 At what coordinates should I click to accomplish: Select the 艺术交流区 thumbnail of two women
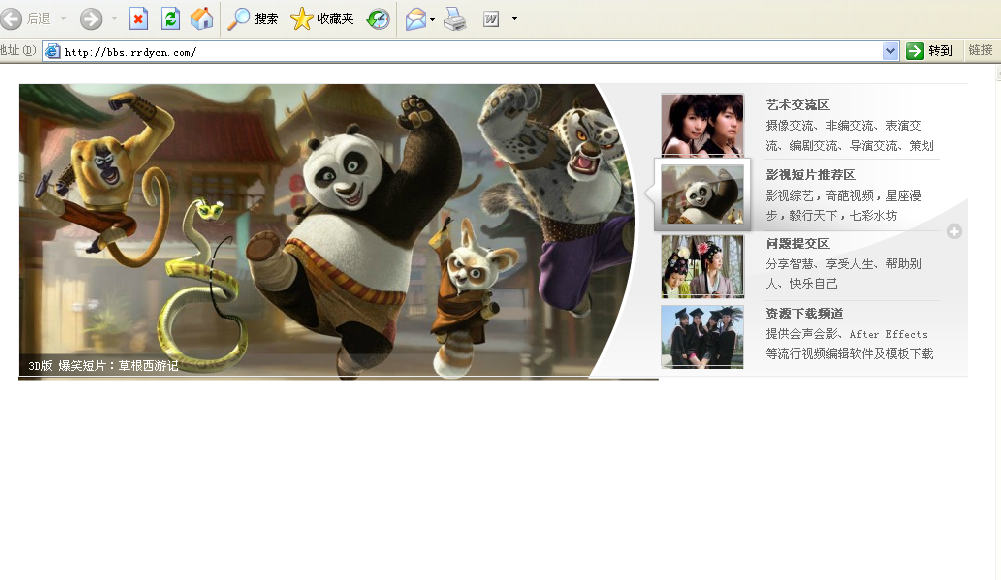click(x=702, y=125)
